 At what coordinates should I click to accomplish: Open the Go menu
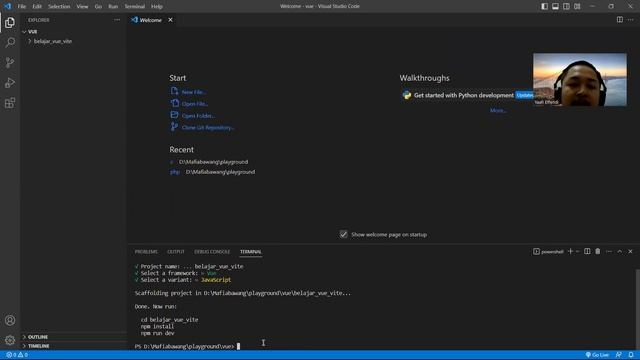[x=98, y=6]
